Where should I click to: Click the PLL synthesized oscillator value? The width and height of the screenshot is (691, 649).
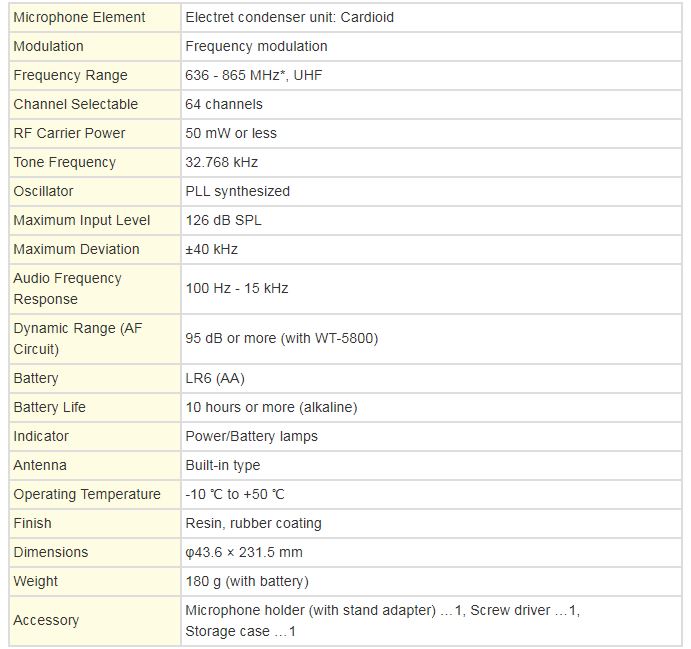(238, 191)
